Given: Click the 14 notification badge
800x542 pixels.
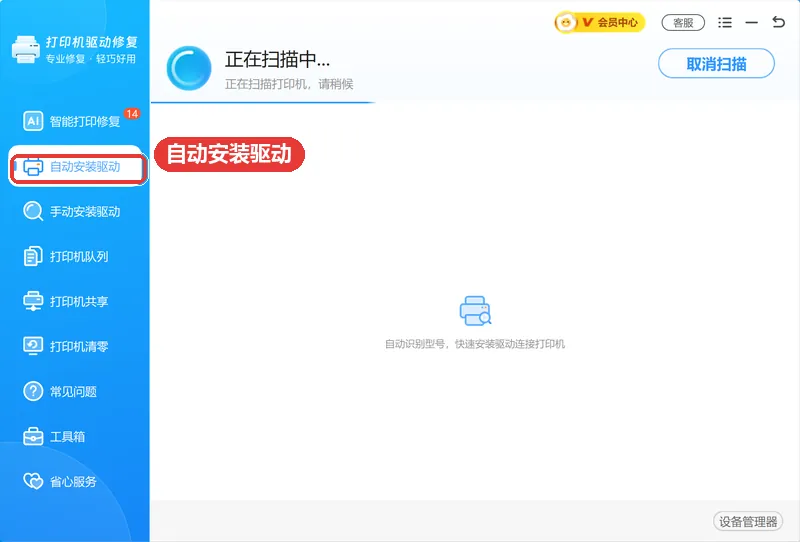Looking at the screenshot, I should 132,114.
